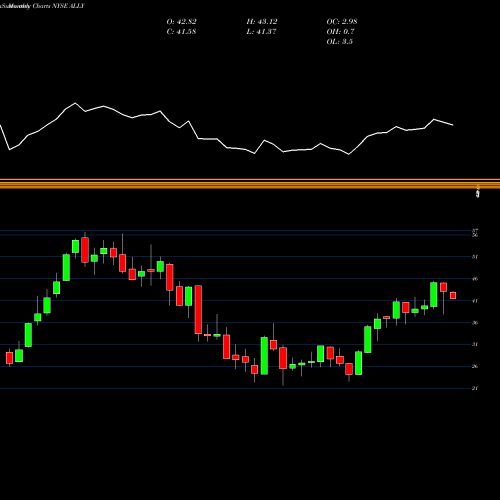Click the 36 price axis label
This screenshot has width=500, height=500.
pos(475,322)
